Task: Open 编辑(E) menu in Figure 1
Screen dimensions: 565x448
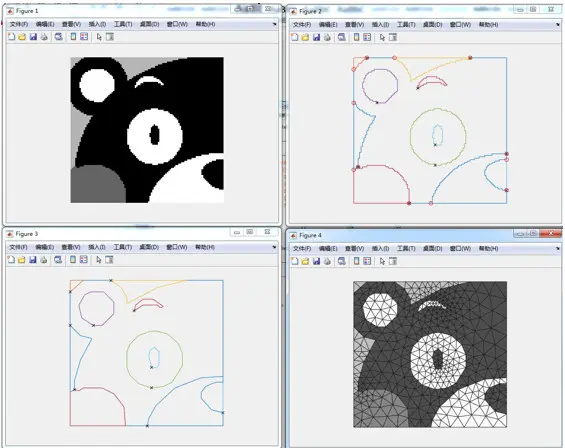Action: pyautogui.click(x=45, y=24)
